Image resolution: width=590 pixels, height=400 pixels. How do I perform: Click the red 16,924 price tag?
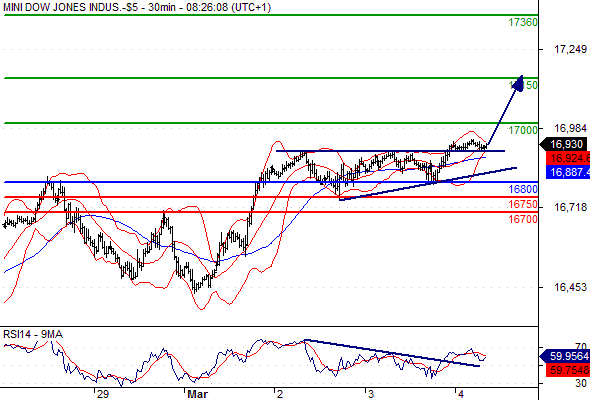tap(568, 158)
